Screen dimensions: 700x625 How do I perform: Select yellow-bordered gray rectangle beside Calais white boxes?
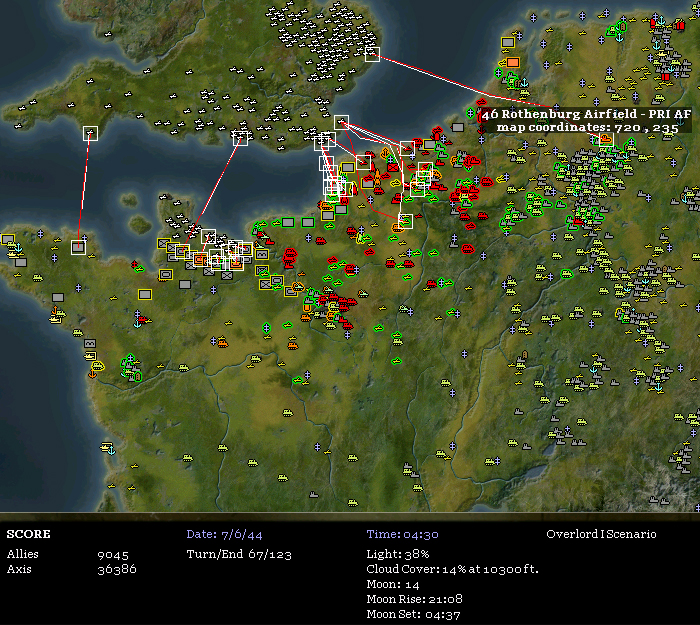click(347, 168)
